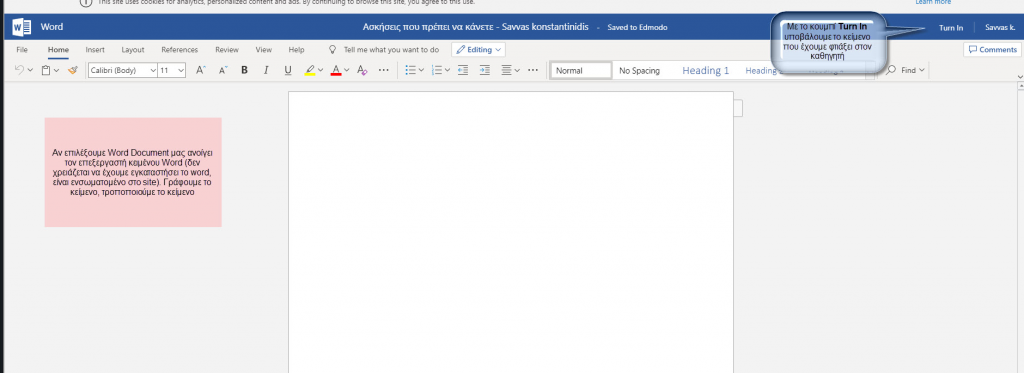Click the paragraph alignment icon
The width and height of the screenshot is (1024, 373).
506,70
